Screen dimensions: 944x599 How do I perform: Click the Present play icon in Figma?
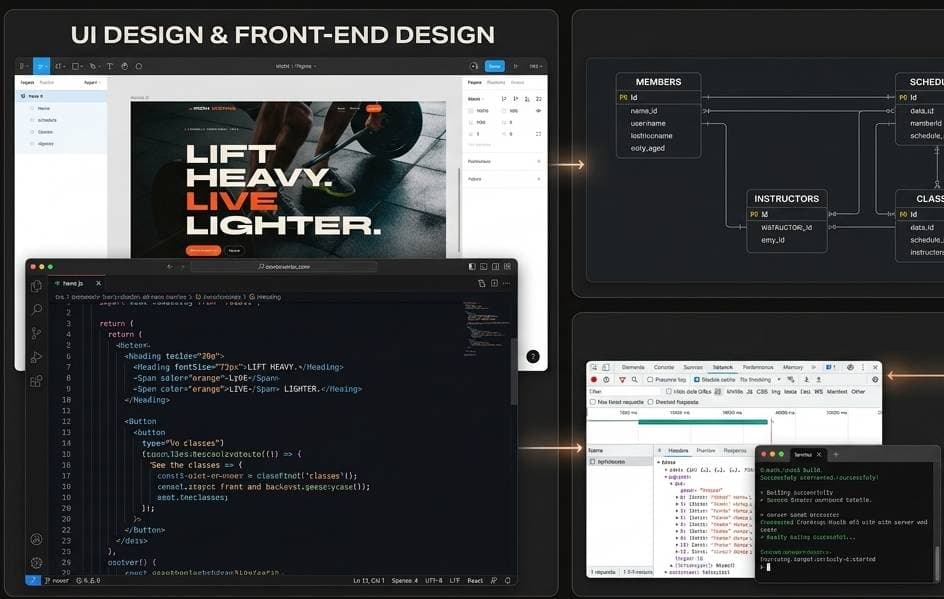click(x=516, y=66)
